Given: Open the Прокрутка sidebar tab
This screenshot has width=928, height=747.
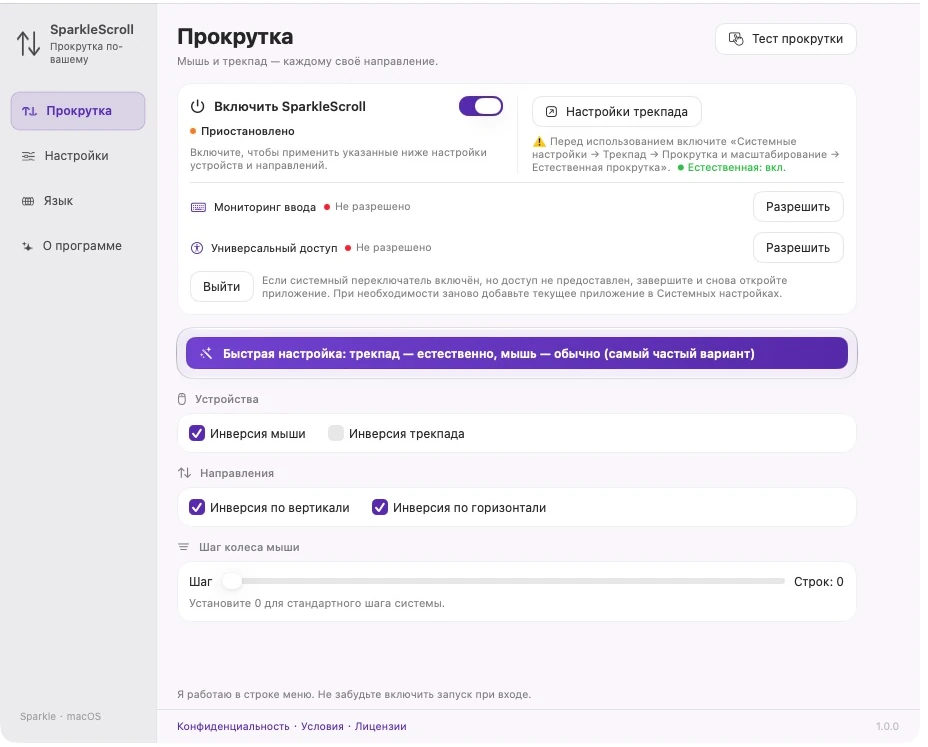Looking at the screenshot, I should click(x=78, y=111).
